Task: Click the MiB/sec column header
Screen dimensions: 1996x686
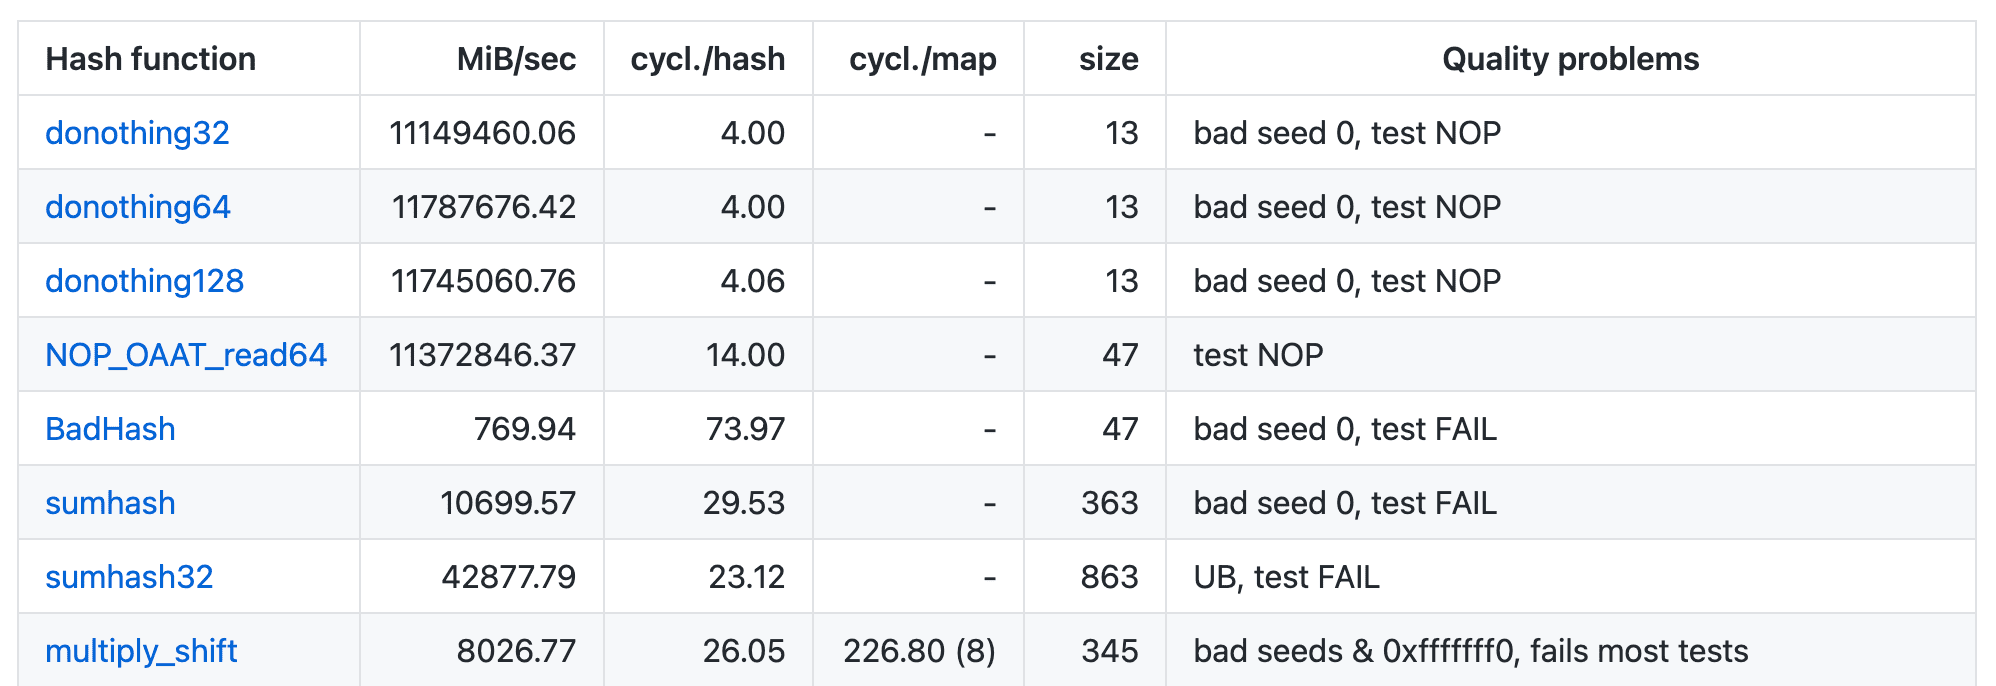Action: pos(516,59)
